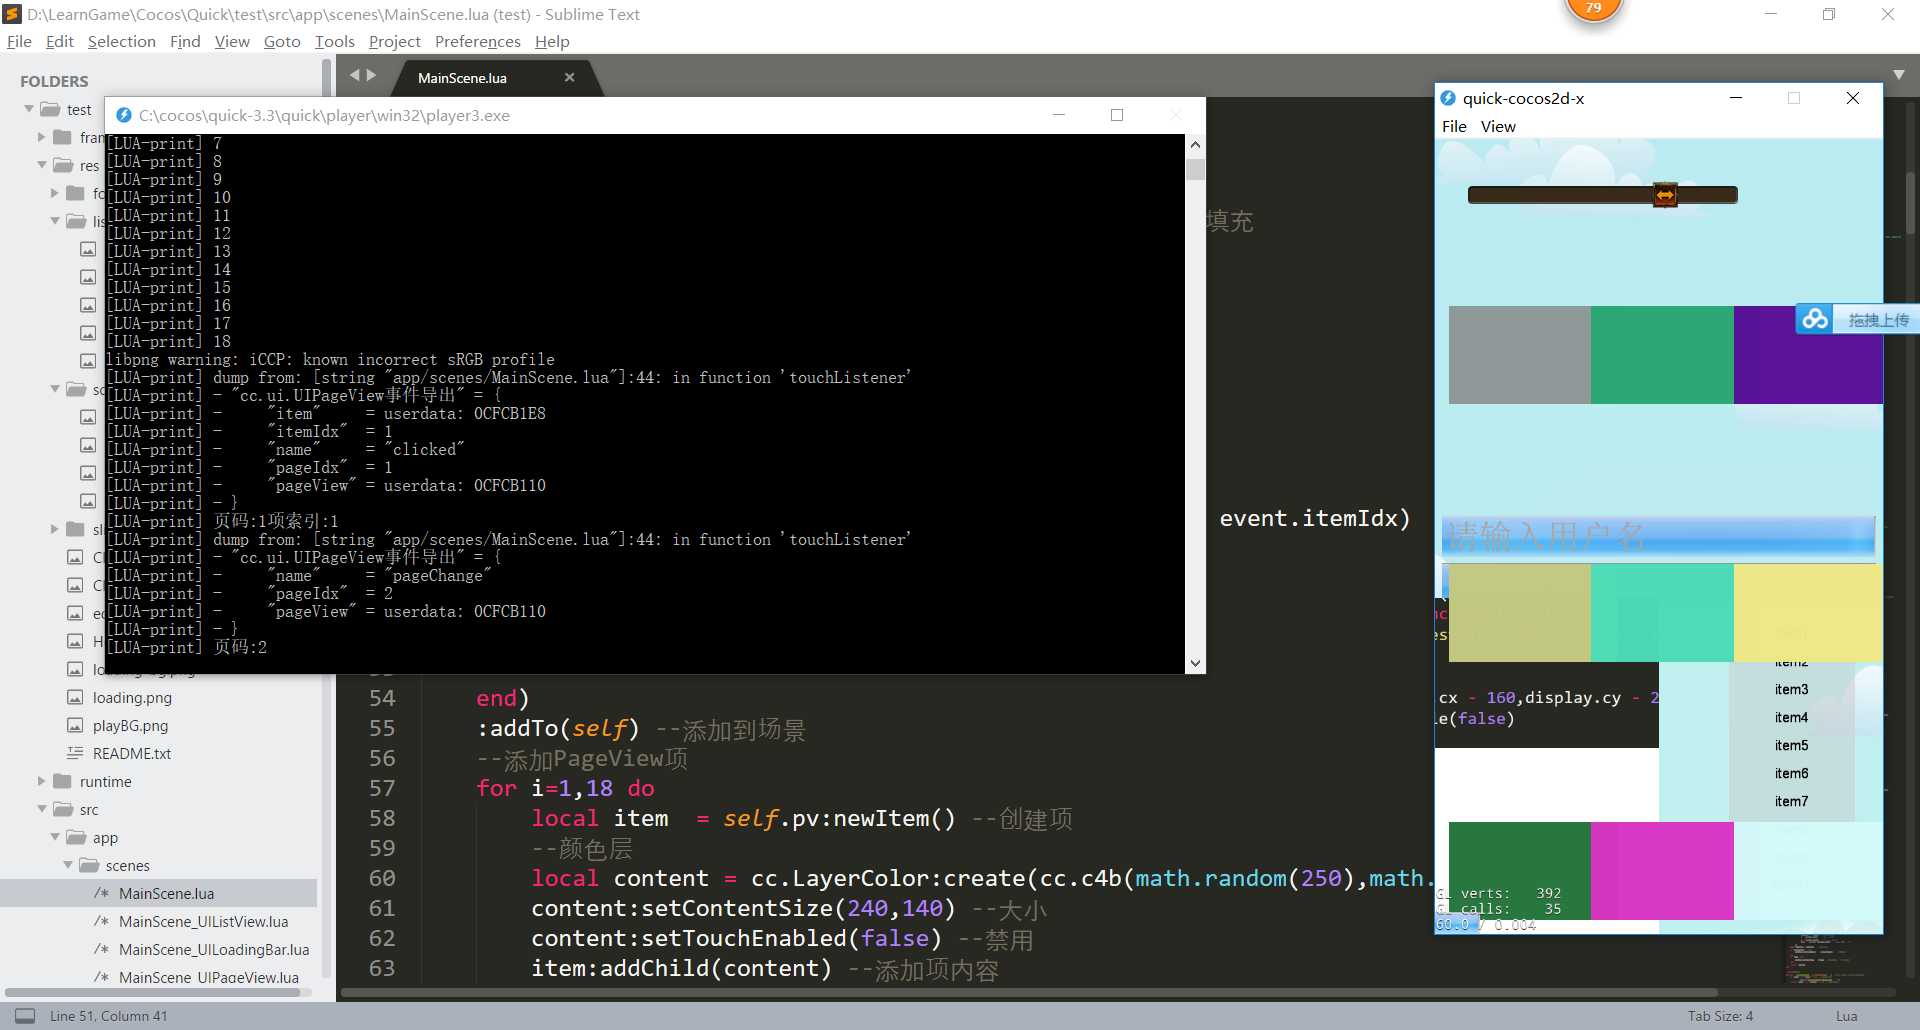The image size is (1920, 1030).
Task: Click the magenta tile at bottom
Action: (x=1662, y=871)
